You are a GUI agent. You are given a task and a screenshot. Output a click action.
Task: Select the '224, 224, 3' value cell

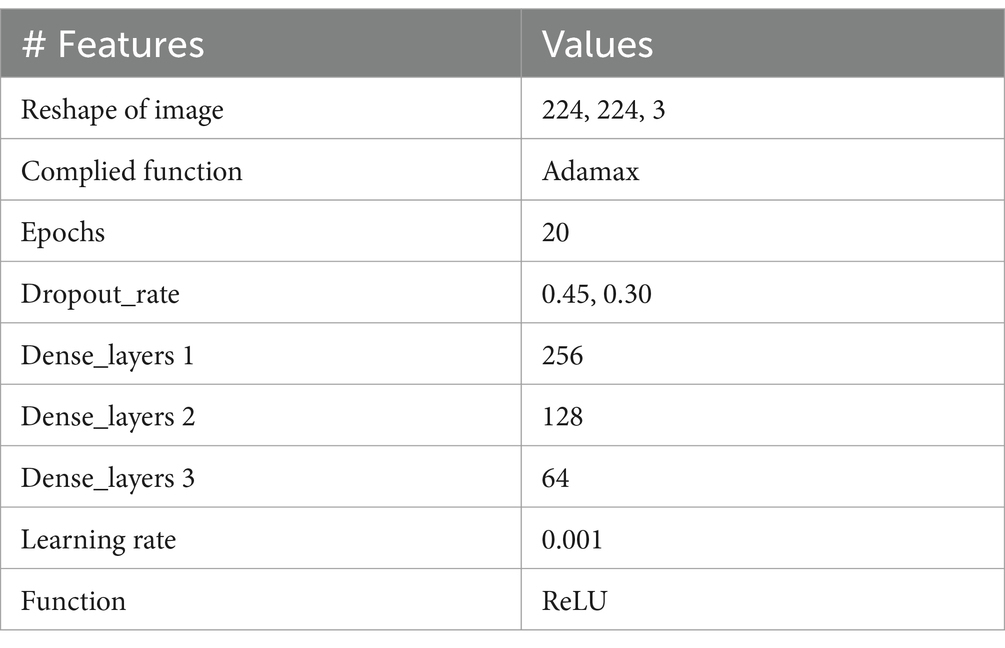click(603, 110)
